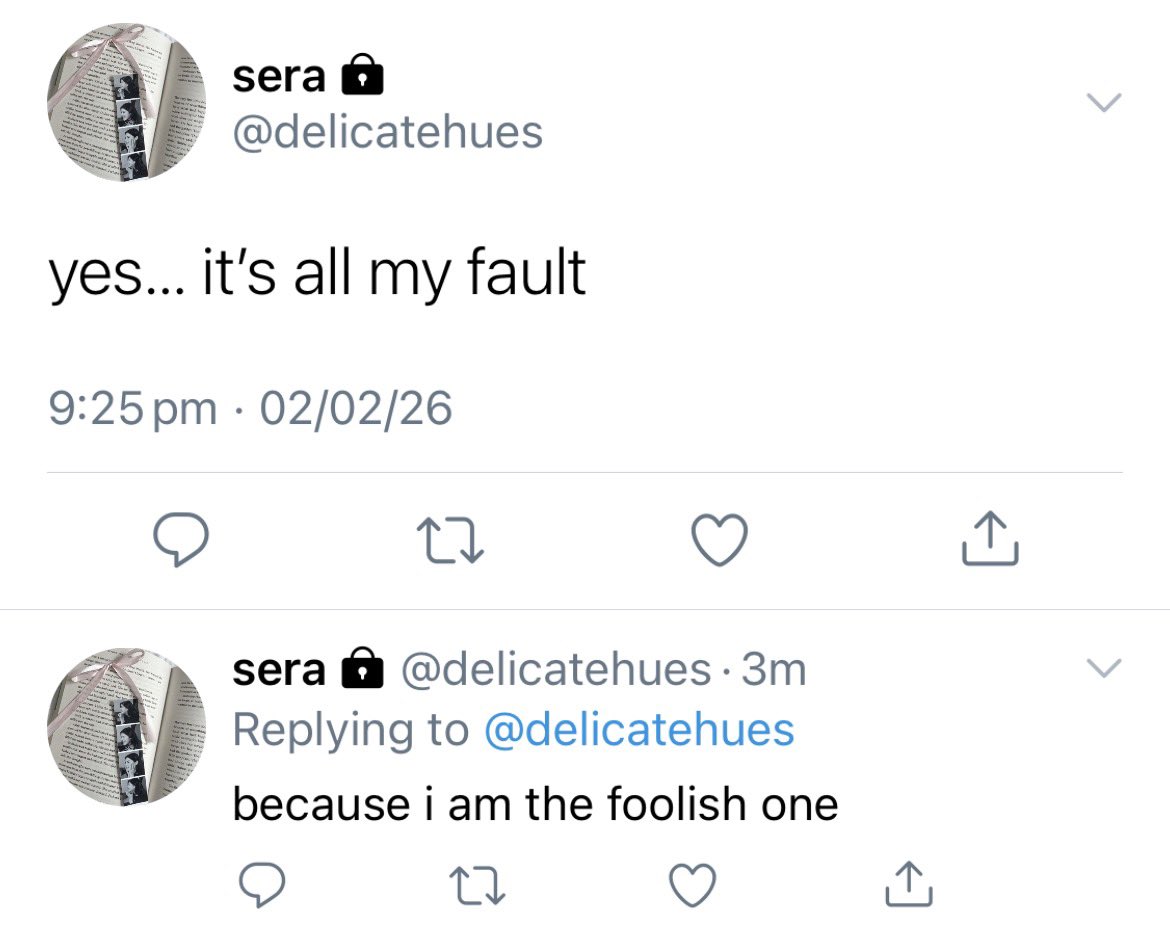Open the reply text 'because i am the foolish one'
This screenshot has height=932, width=1170.
pyautogui.click(x=535, y=804)
